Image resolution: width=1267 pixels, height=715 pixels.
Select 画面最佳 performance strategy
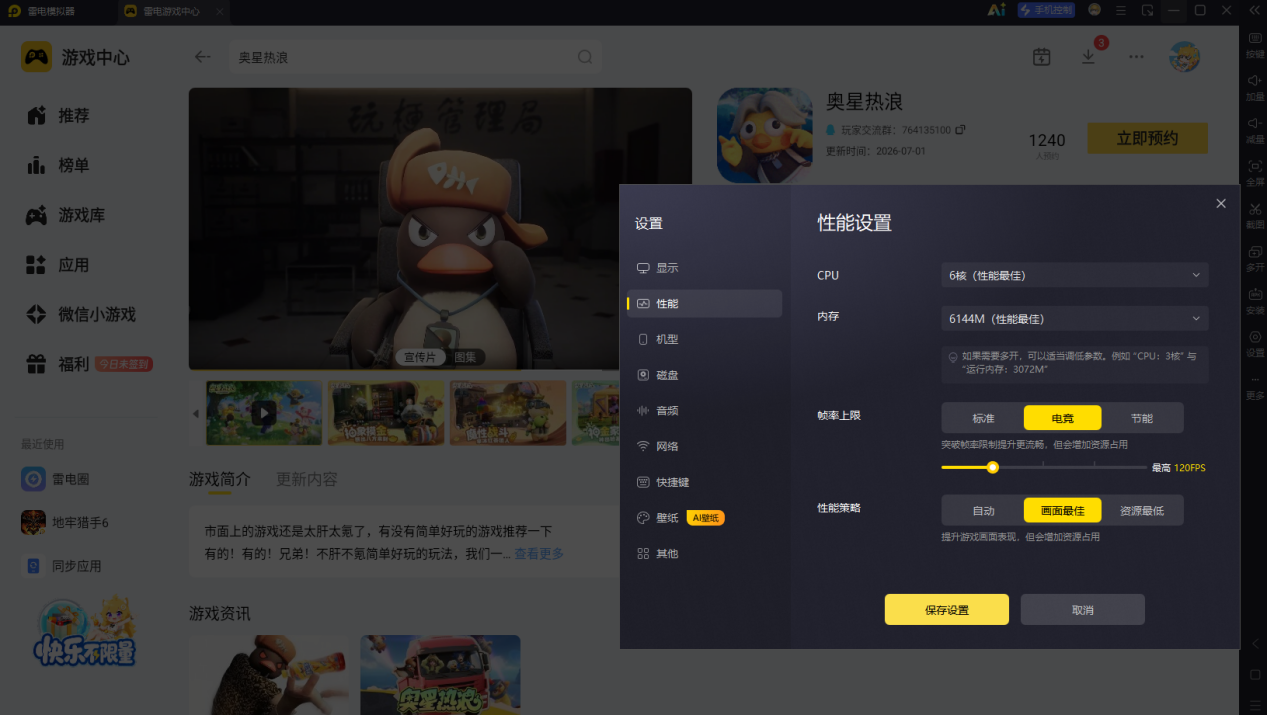point(1062,510)
